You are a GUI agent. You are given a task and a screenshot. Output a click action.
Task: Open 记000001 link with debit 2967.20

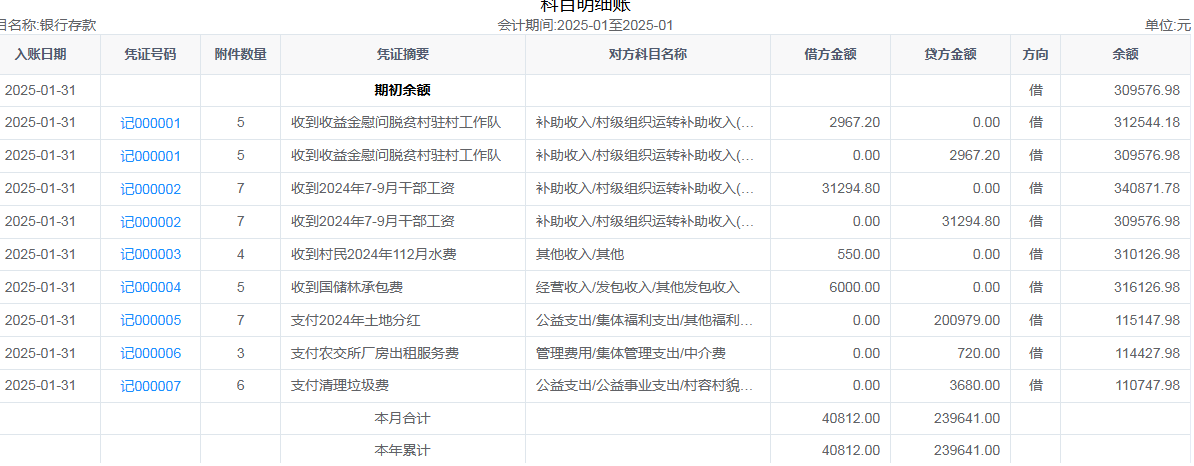coord(151,123)
